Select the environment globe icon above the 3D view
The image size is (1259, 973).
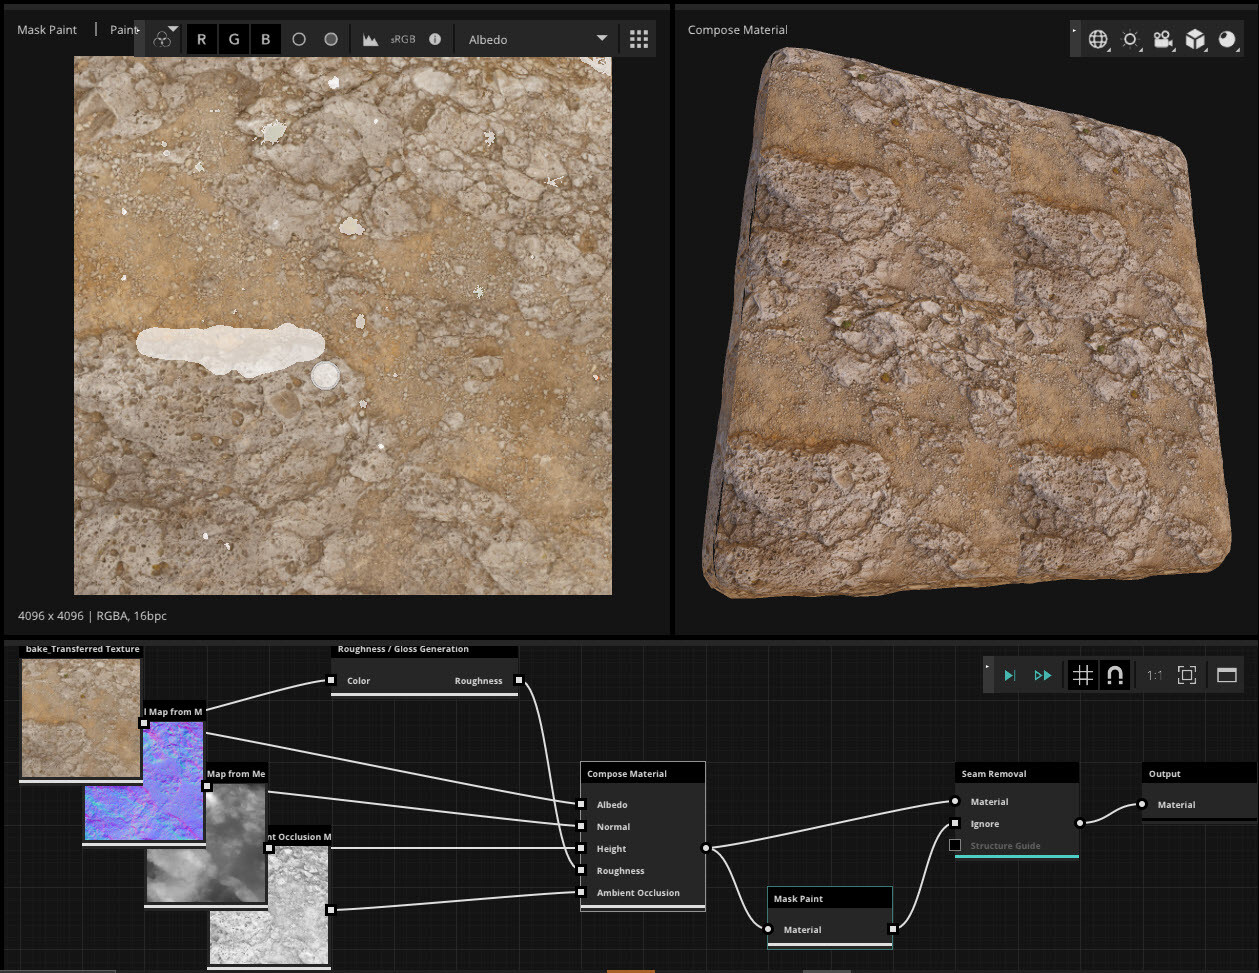click(x=1098, y=39)
